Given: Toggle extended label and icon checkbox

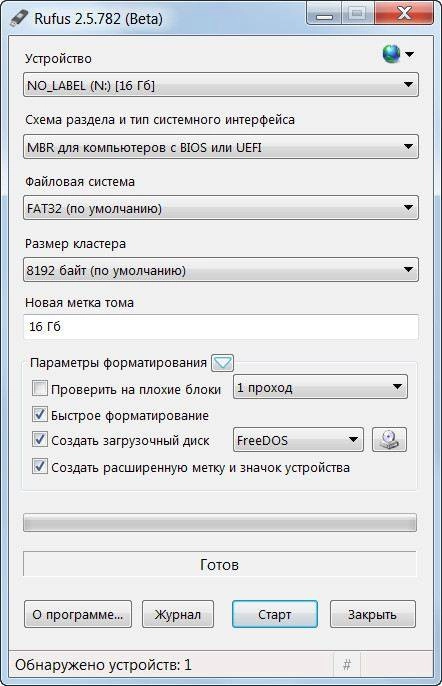Looking at the screenshot, I should (x=40, y=466).
